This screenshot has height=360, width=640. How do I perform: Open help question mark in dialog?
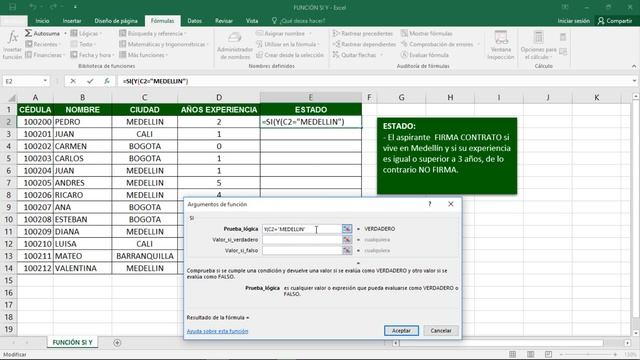(x=430, y=204)
